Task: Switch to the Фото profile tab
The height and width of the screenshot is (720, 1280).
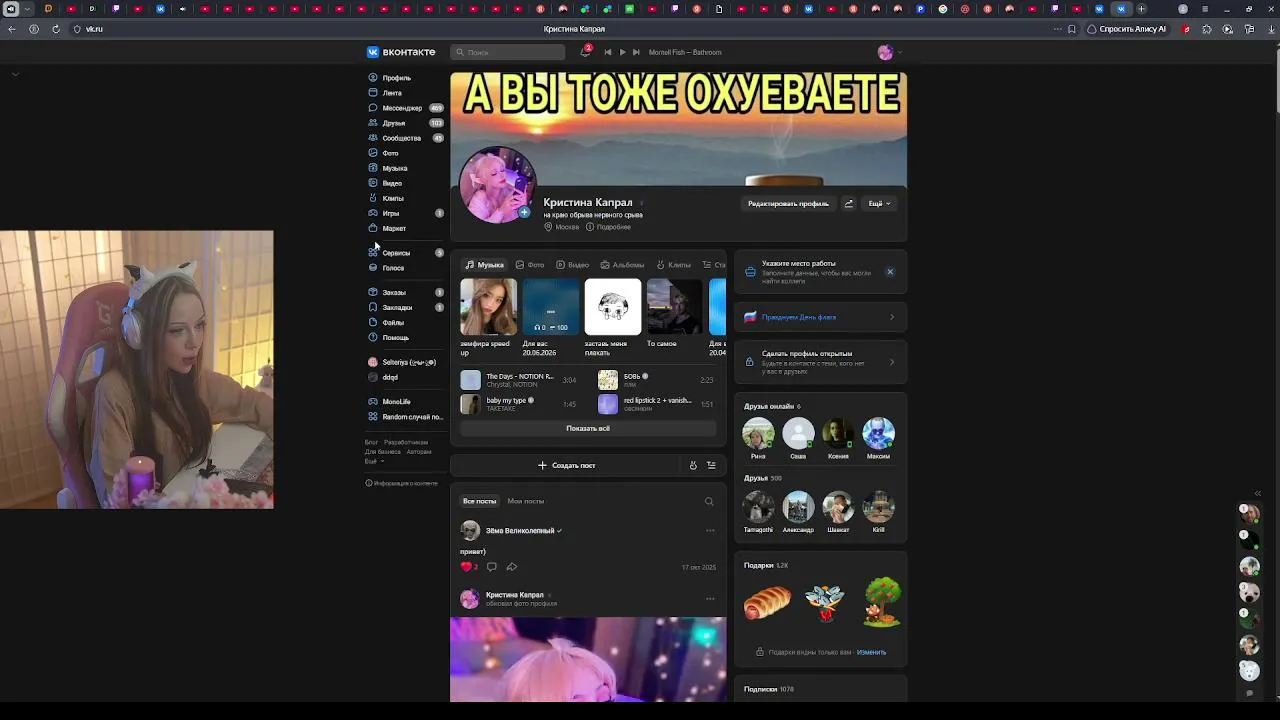Action: click(x=530, y=265)
